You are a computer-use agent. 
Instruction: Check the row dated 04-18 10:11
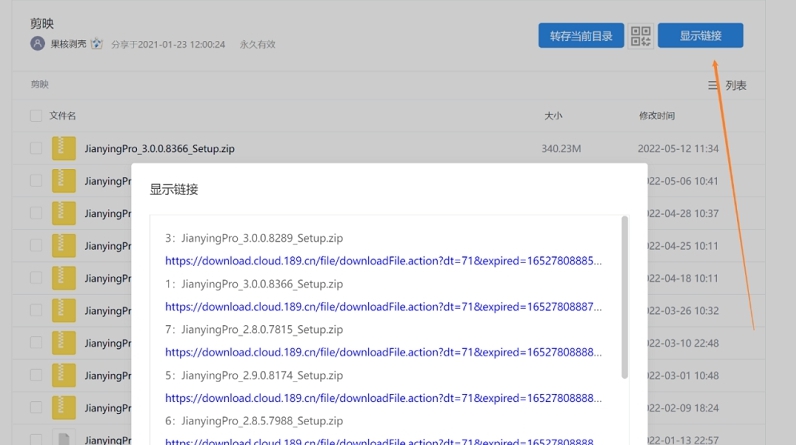[36, 278]
